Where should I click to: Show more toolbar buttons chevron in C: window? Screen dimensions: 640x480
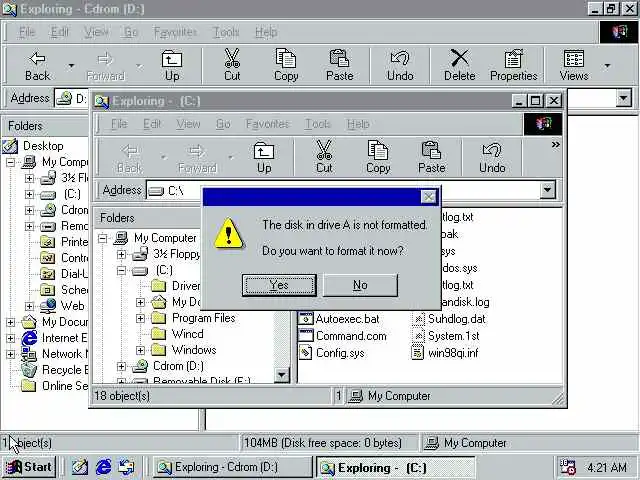555,144
